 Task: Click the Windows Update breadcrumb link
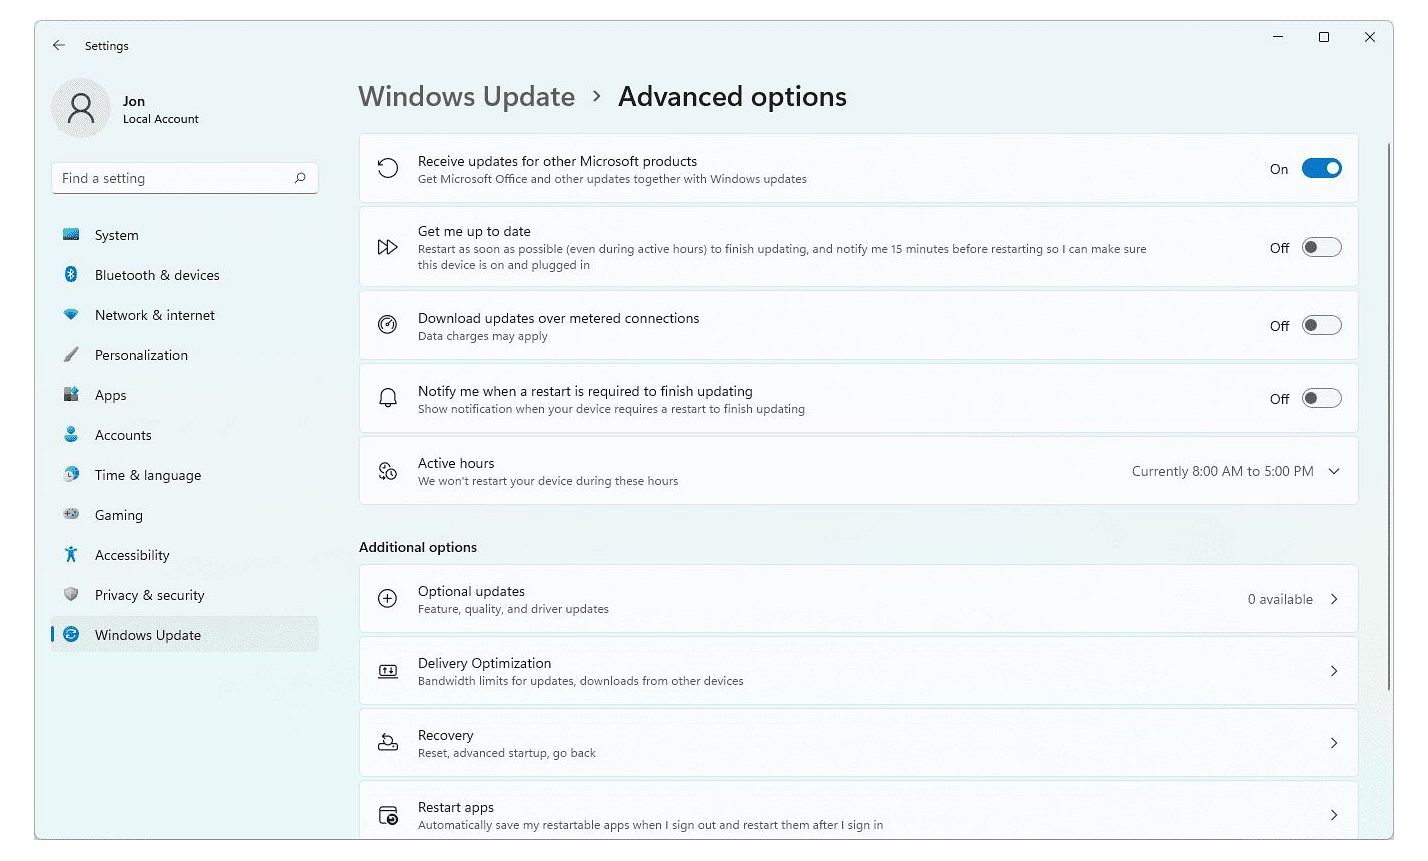466,96
